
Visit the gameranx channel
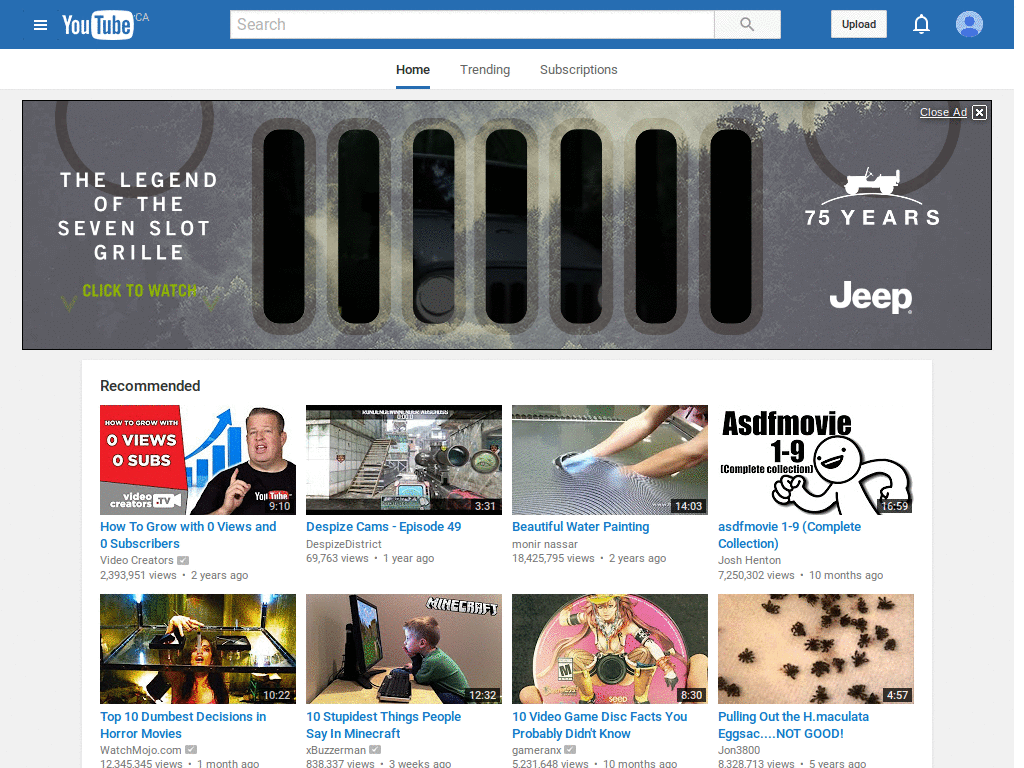point(536,750)
